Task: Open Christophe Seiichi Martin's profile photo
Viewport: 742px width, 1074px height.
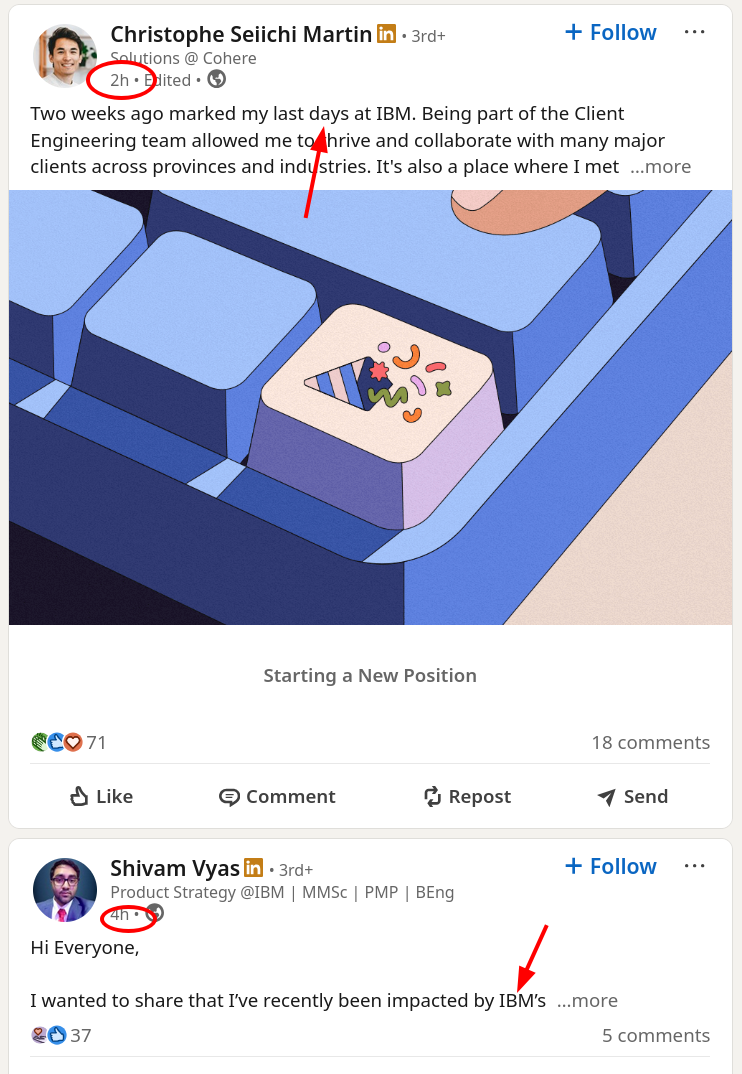Action: pos(65,56)
